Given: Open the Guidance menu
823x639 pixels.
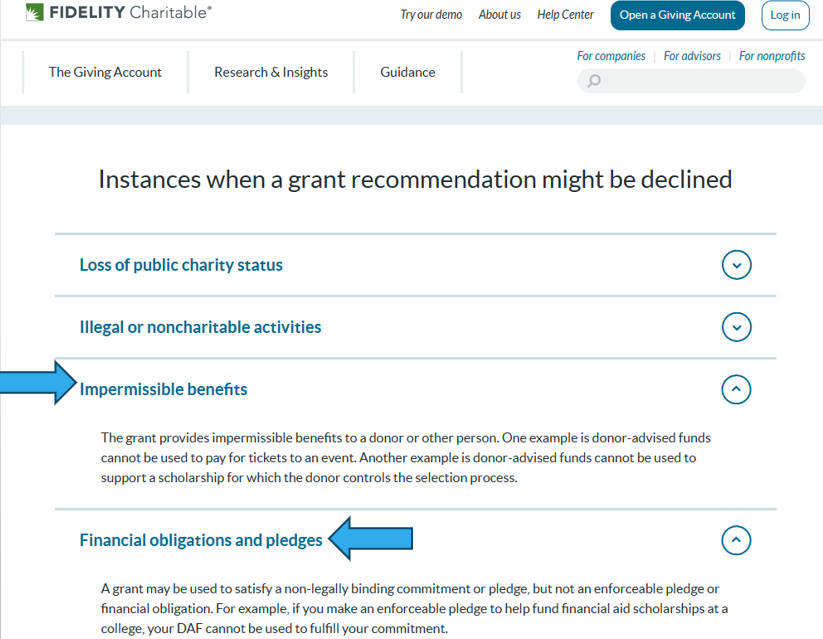Looking at the screenshot, I should click(x=408, y=72).
